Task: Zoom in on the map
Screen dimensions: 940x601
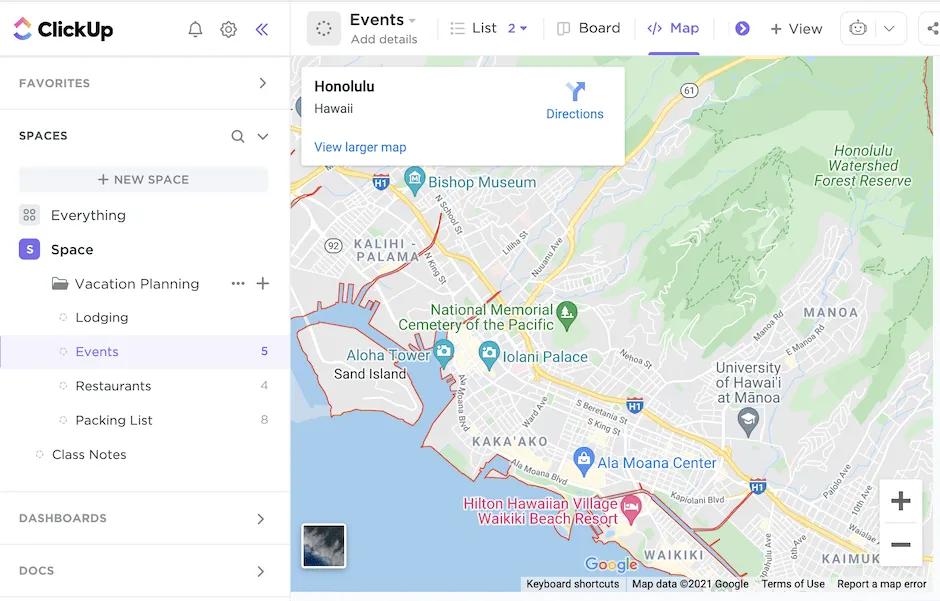Action: click(900, 500)
